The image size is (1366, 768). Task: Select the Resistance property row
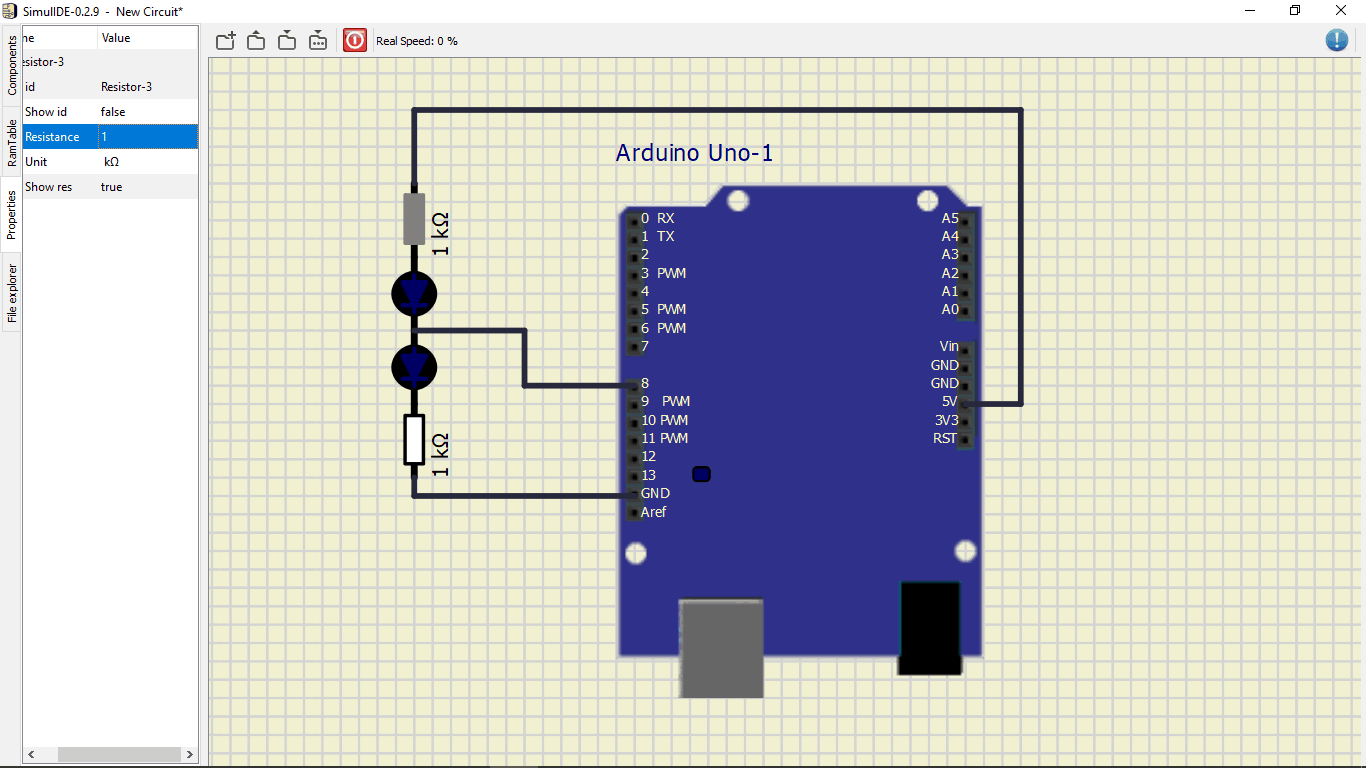[x=110, y=137]
